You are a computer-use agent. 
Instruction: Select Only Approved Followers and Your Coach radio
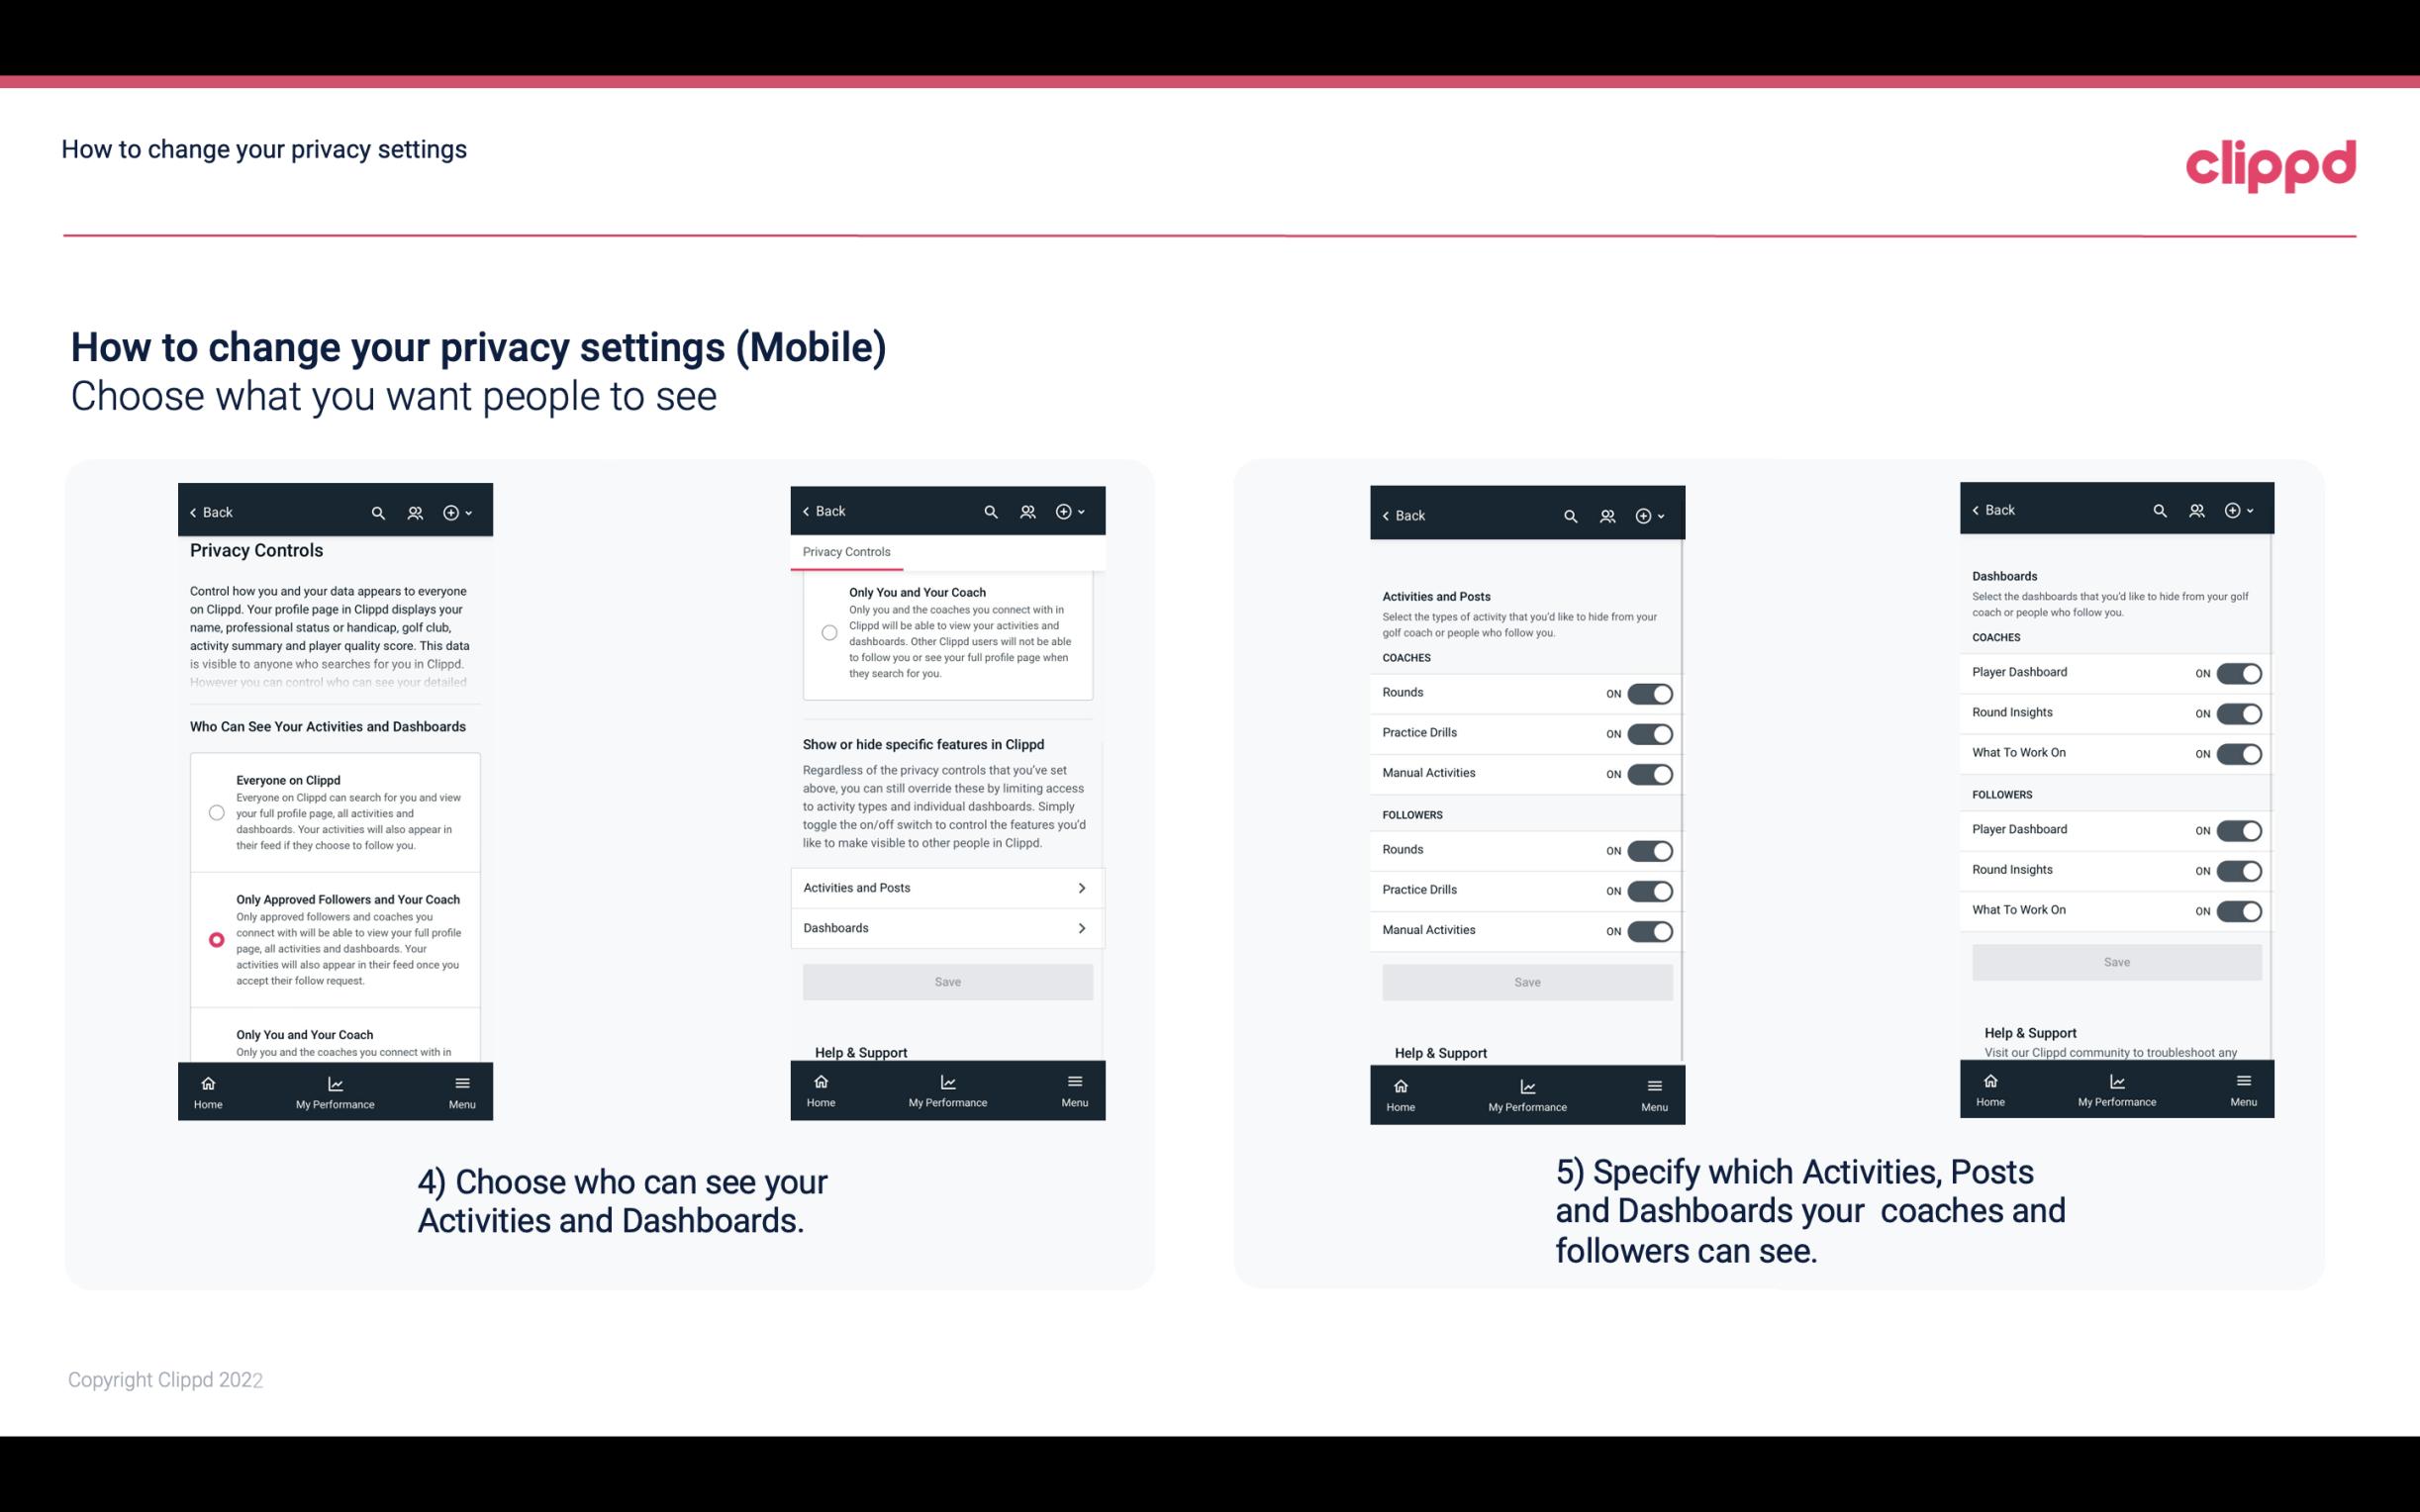[x=215, y=939]
